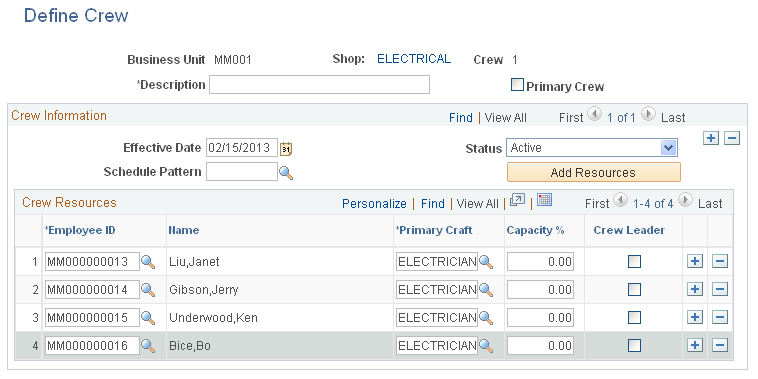
Task: Click Personalize in Crew Resources
Action: pyautogui.click(x=374, y=204)
